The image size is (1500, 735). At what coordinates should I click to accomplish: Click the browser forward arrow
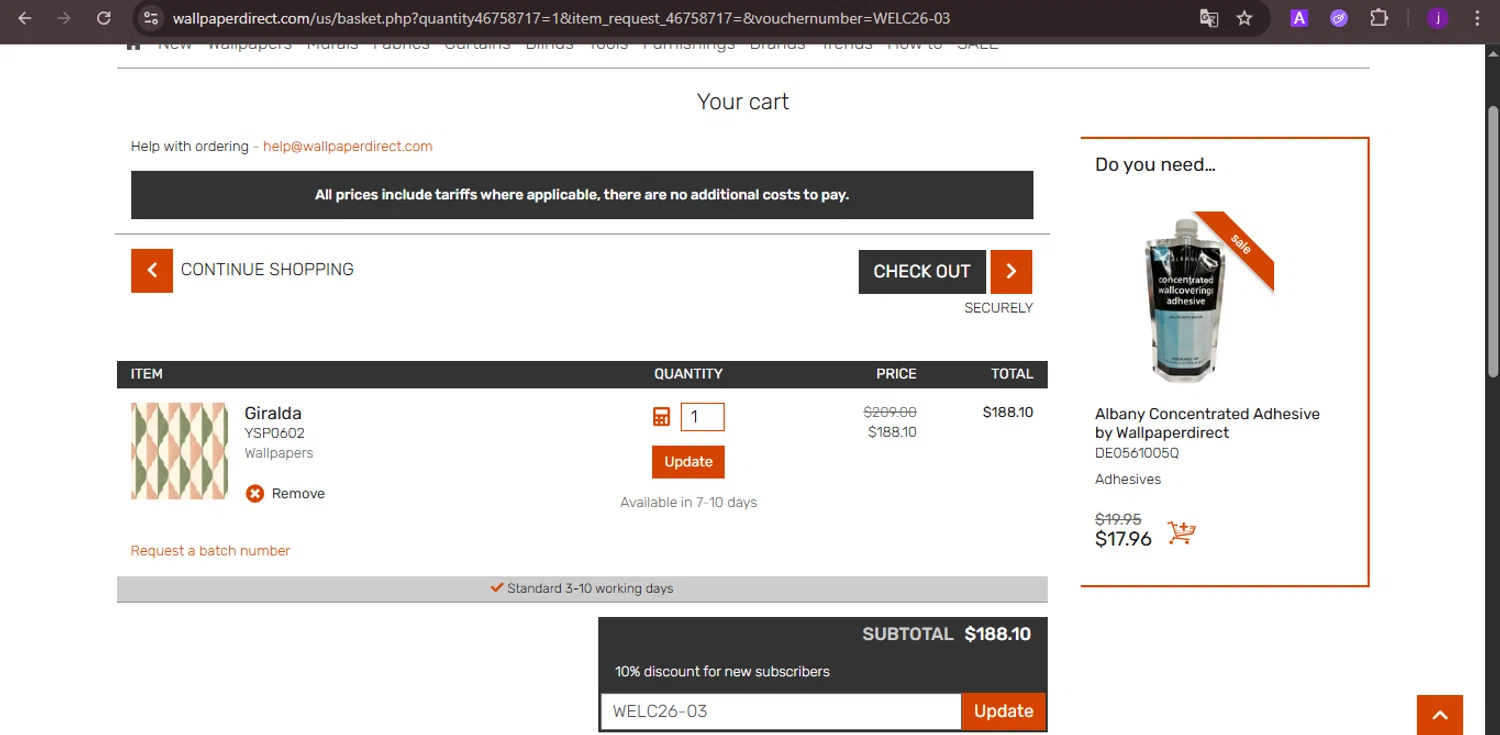64,18
